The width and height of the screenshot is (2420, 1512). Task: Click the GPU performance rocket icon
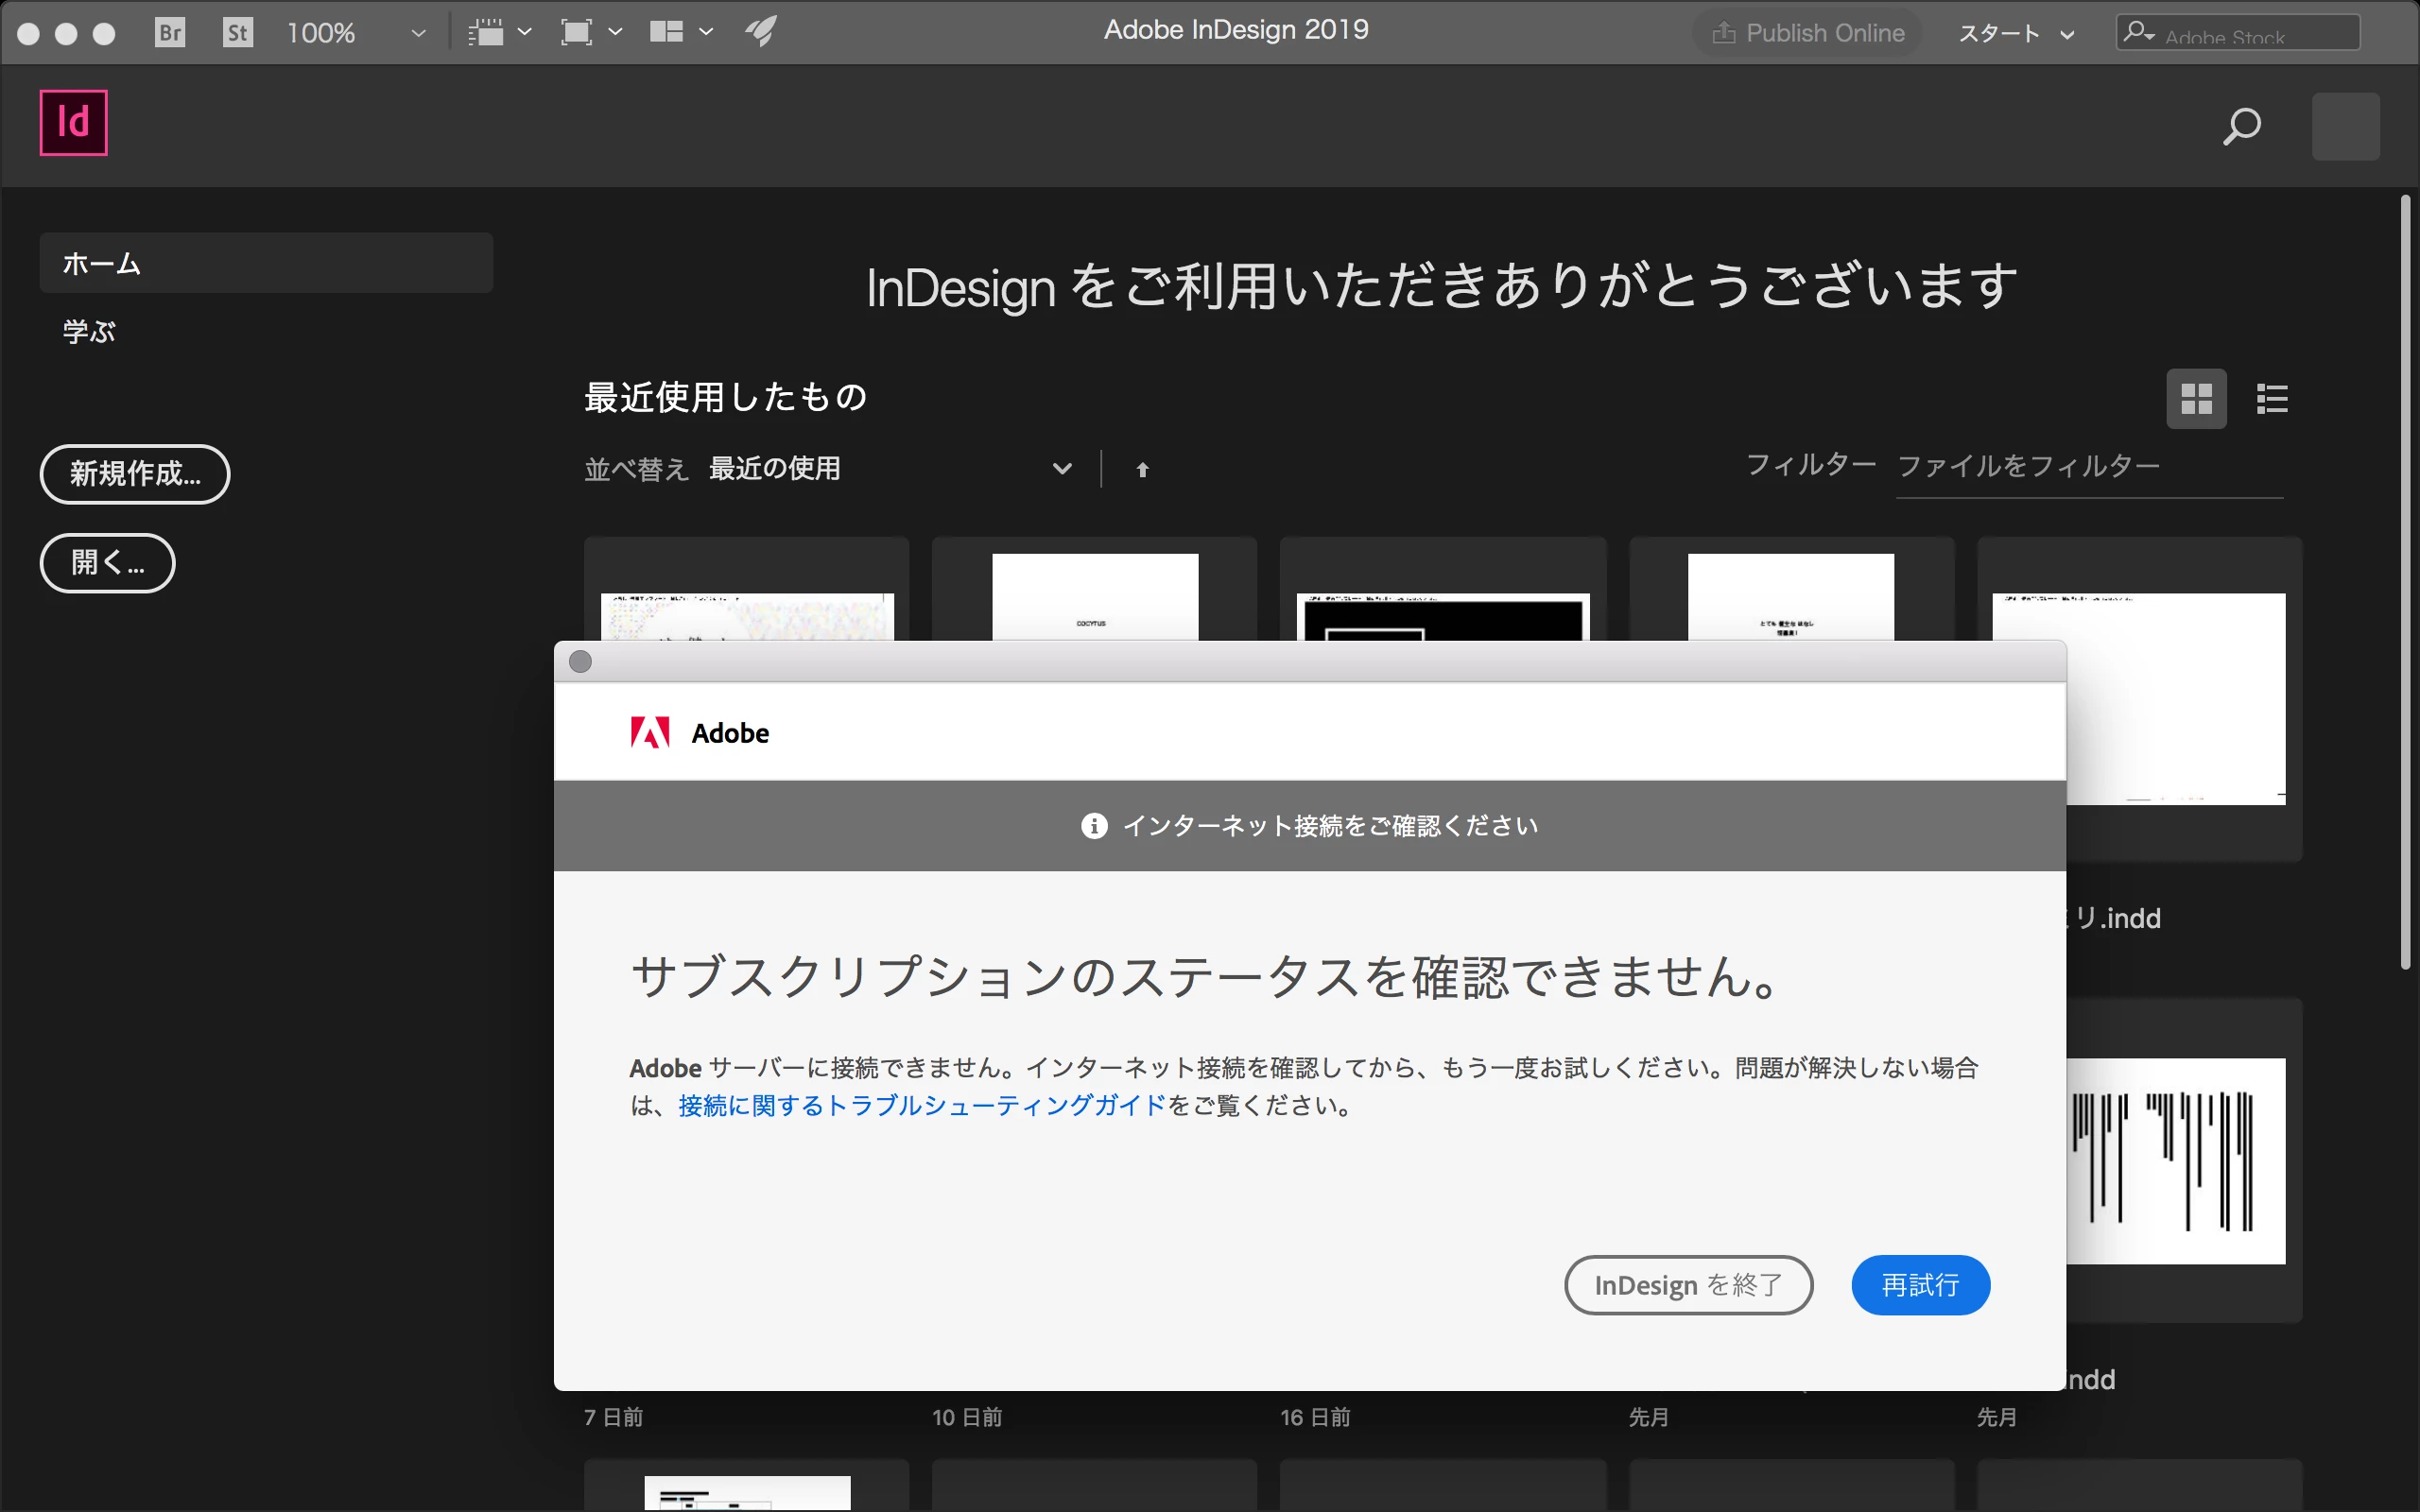(x=760, y=32)
